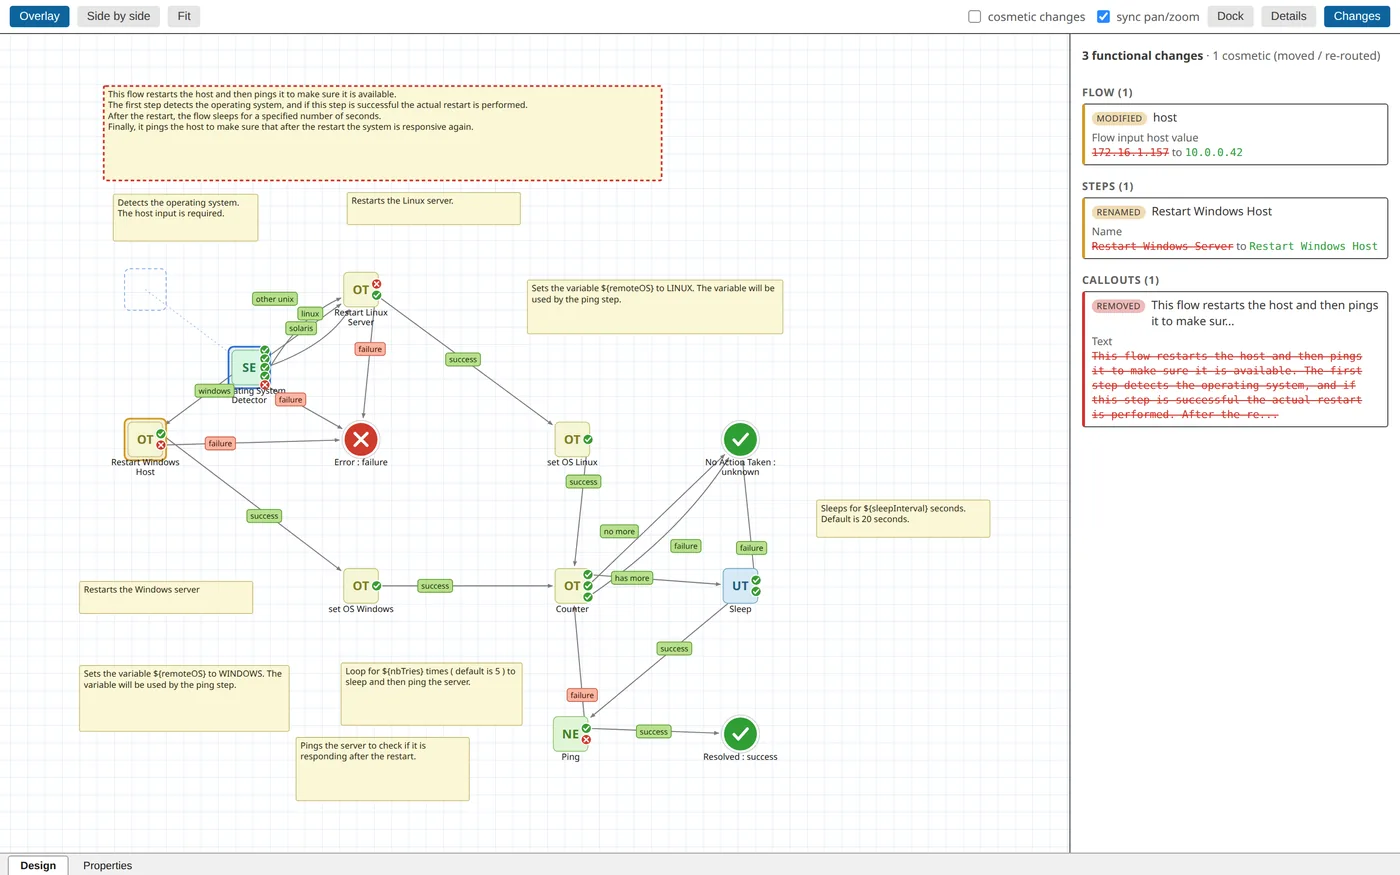Click the 'Restarts the Windows server' note

[166, 597]
